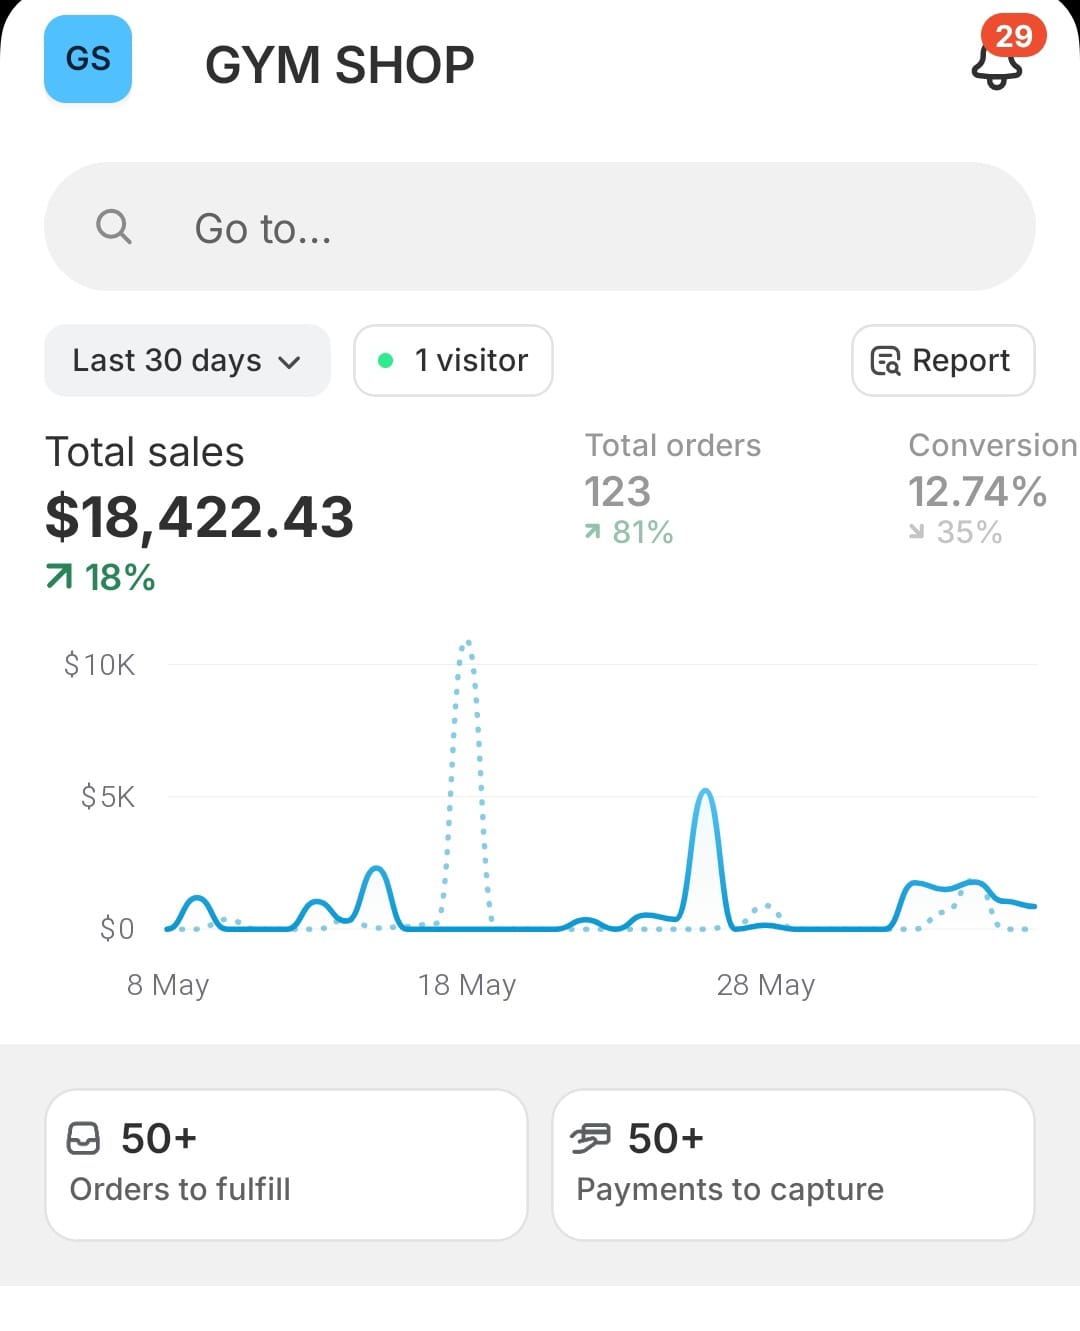Open the notifications bell icon
Screen dimensions: 1080x1331
tap(996, 66)
